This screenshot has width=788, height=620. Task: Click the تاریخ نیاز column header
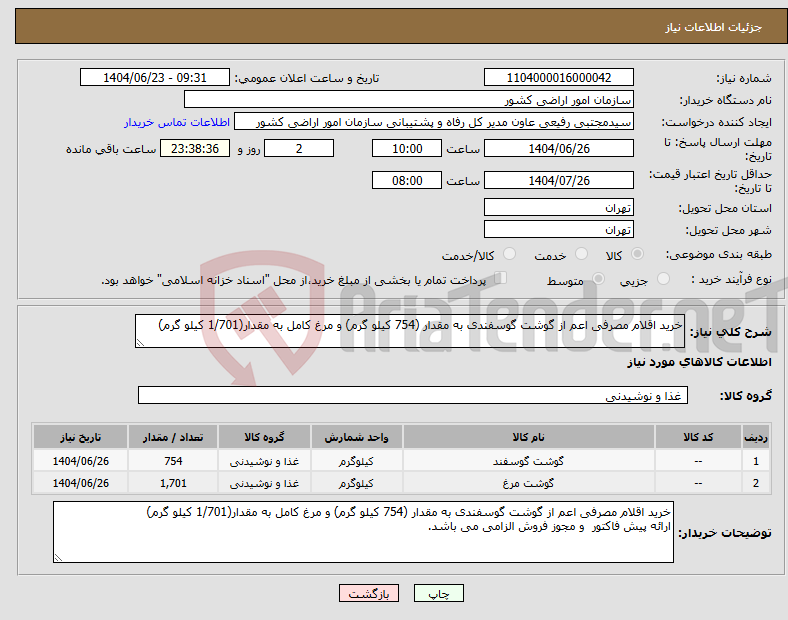pos(80,437)
